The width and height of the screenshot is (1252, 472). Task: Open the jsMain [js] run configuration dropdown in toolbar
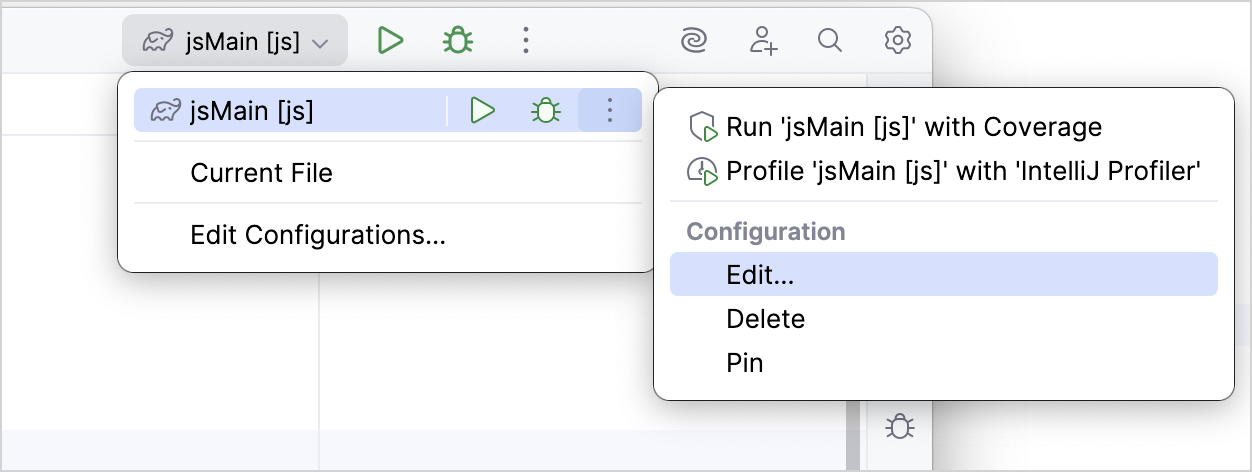[235, 41]
